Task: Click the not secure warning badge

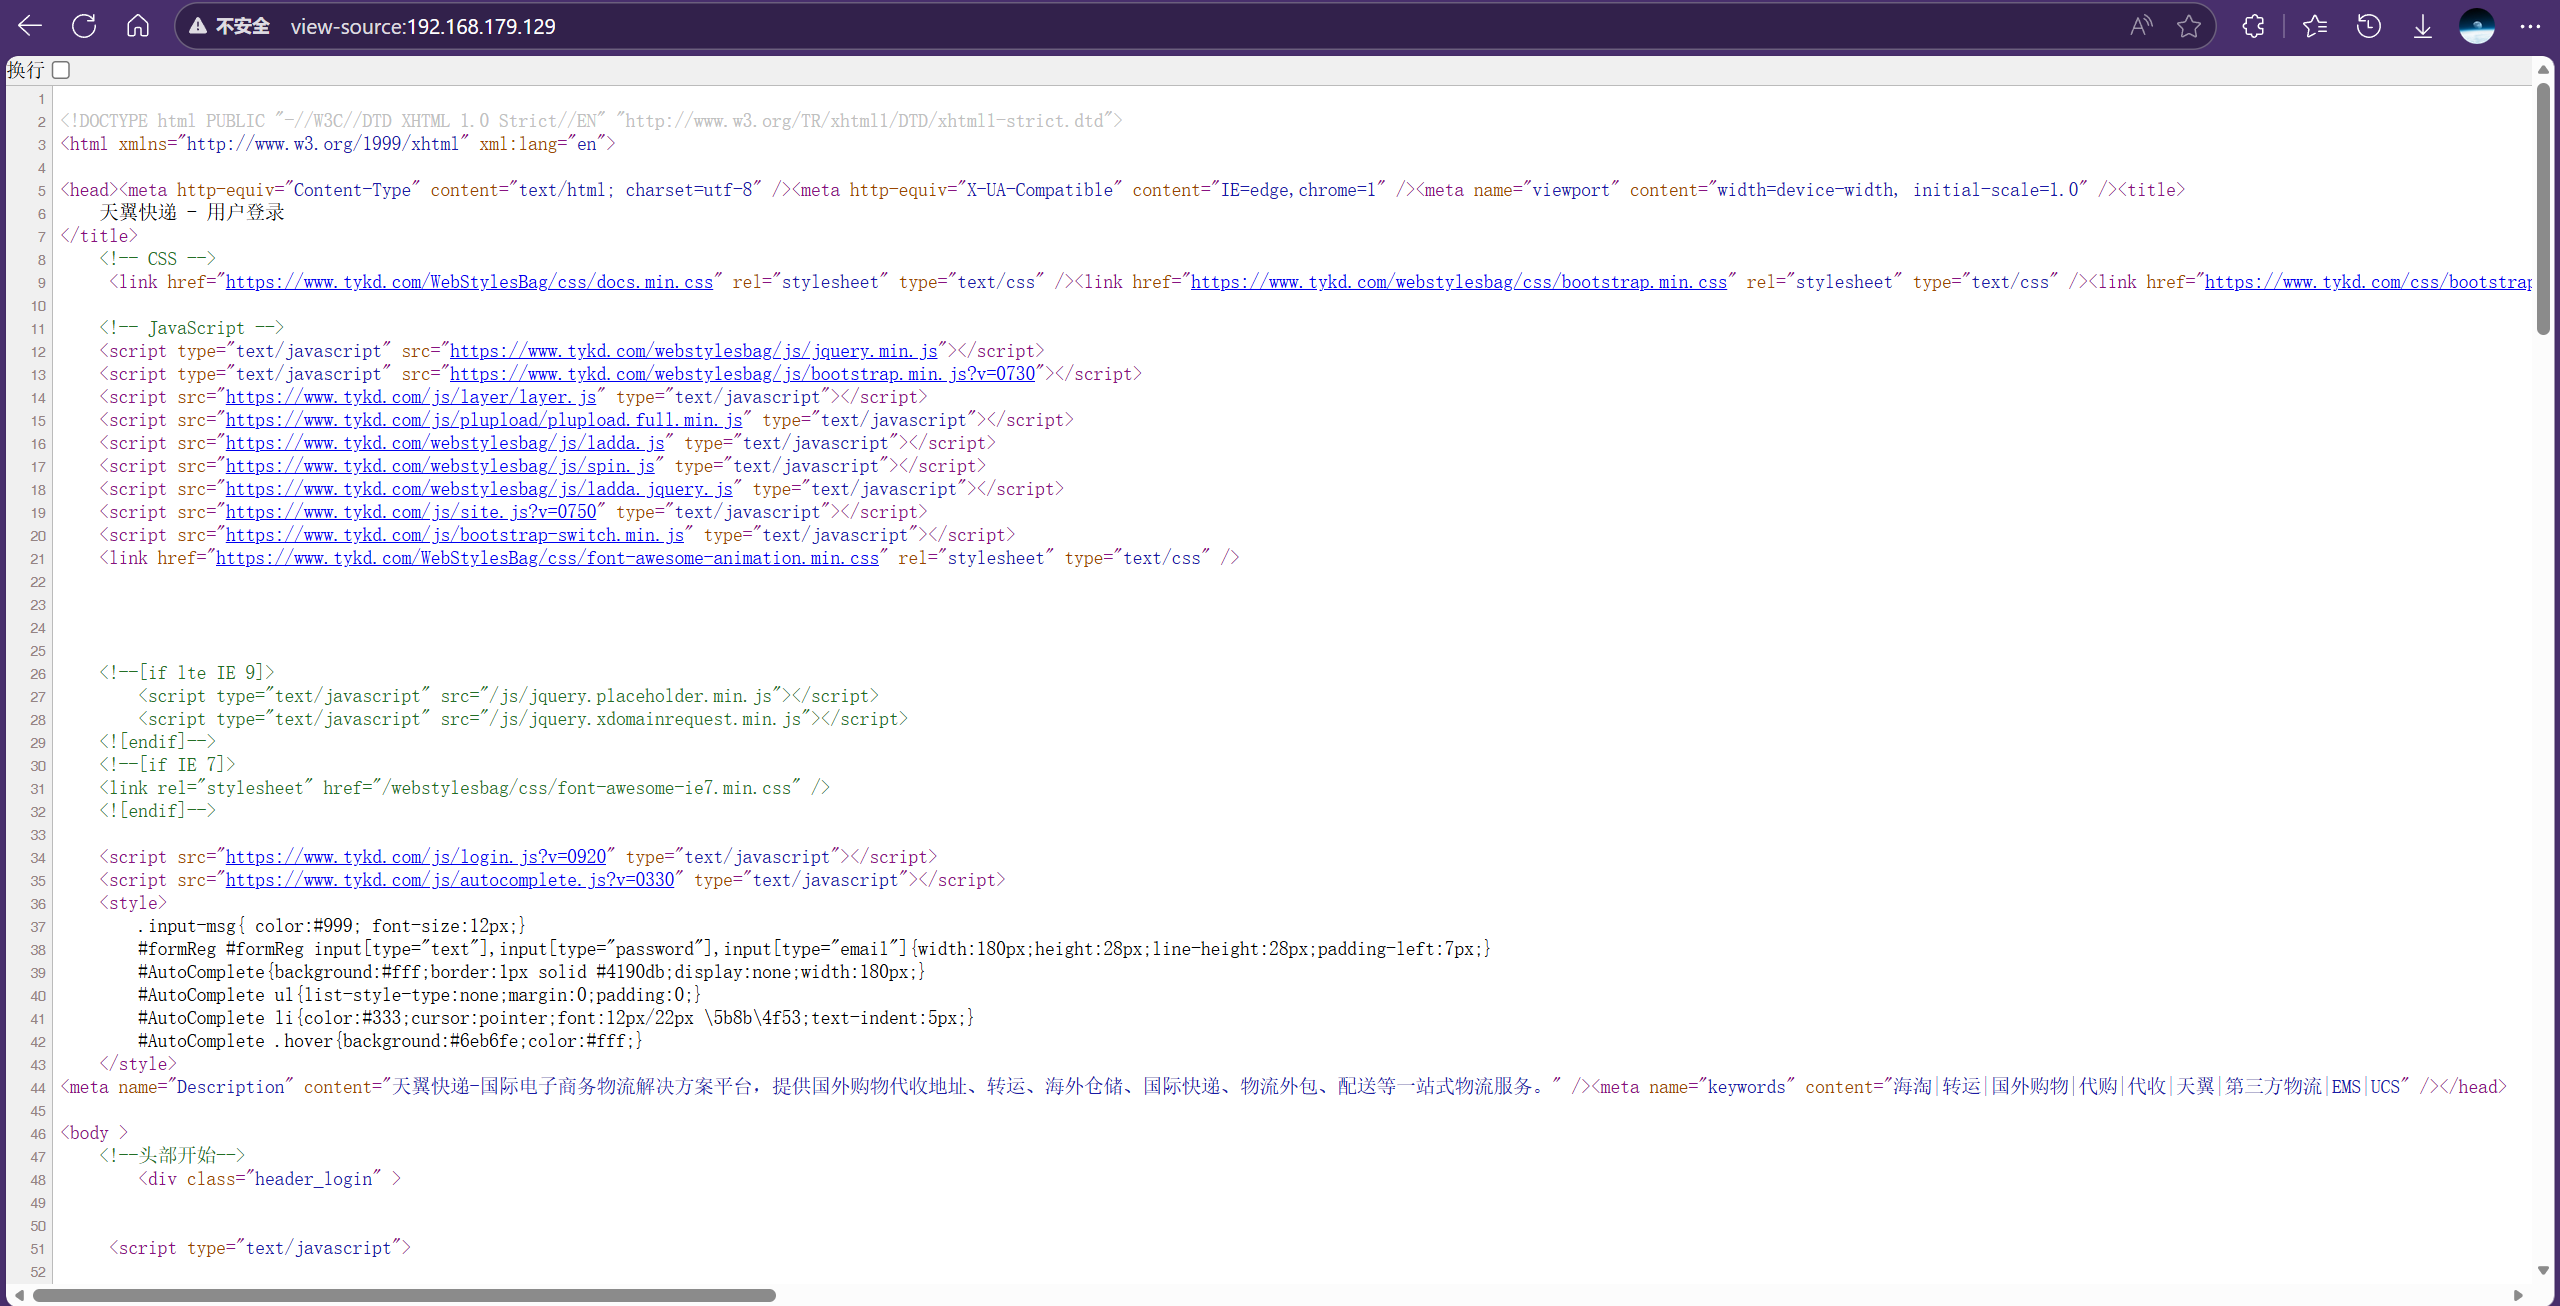Action: (x=231, y=26)
